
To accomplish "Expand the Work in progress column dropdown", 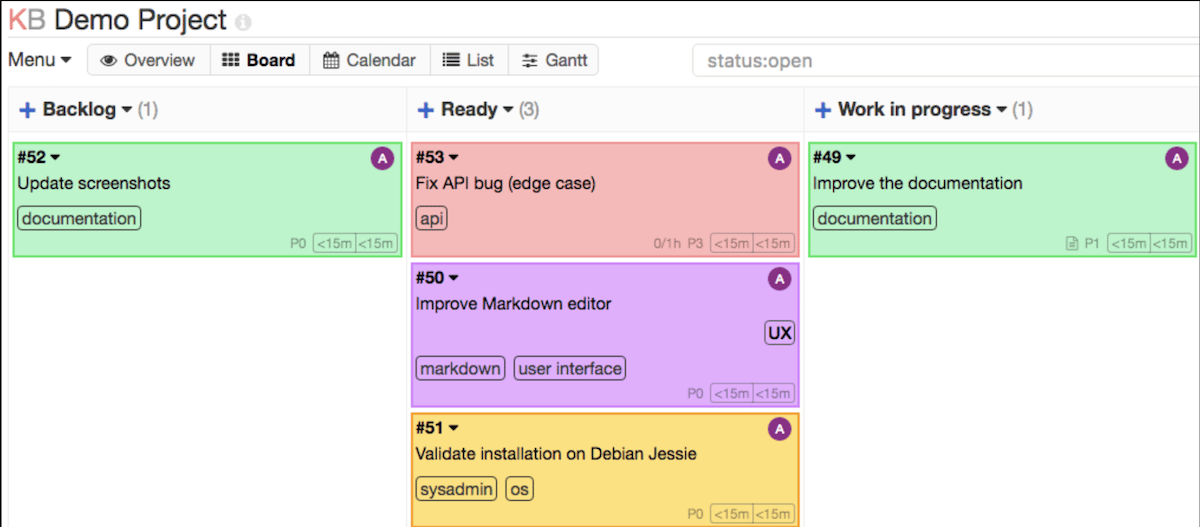I will pyautogui.click(x=1001, y=110).
